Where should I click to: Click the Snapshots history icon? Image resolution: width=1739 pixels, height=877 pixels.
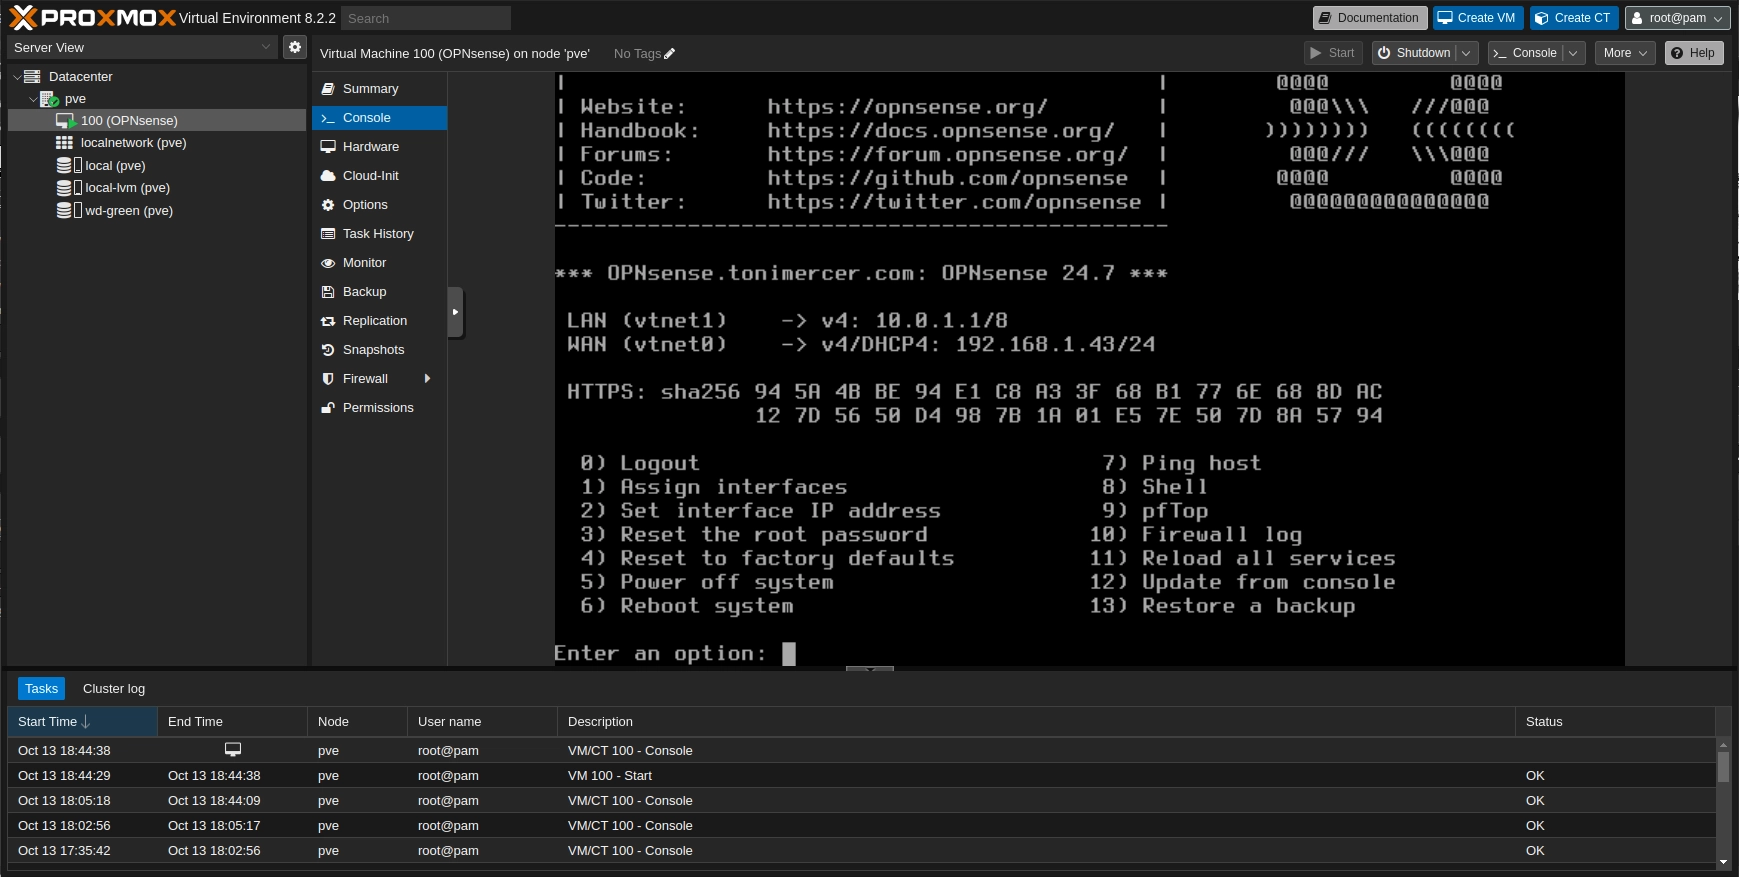[327, 350]
